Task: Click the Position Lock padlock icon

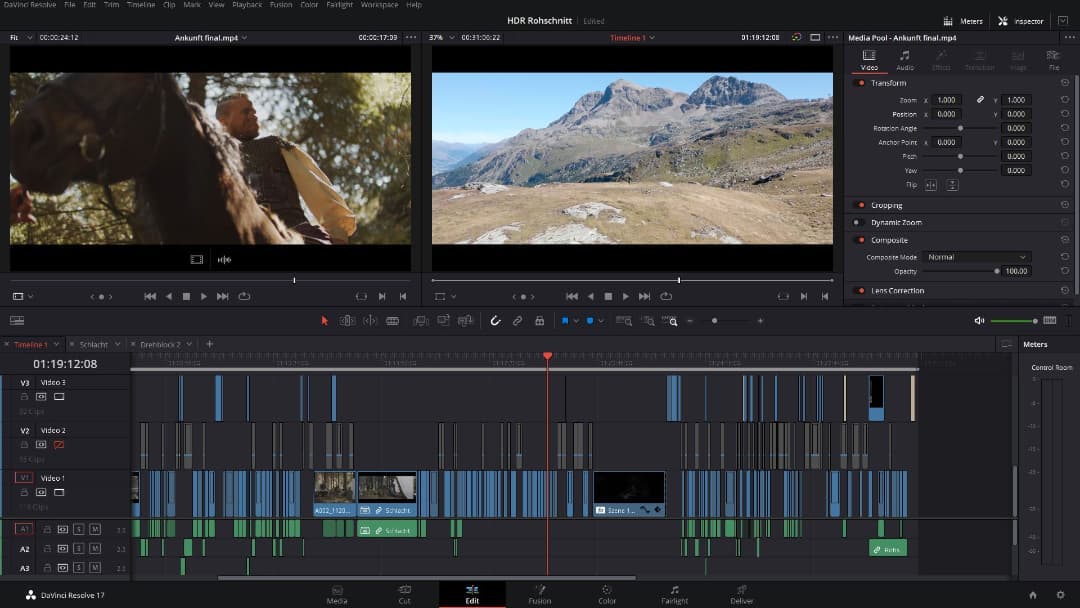Action: [x=539, y=321]
